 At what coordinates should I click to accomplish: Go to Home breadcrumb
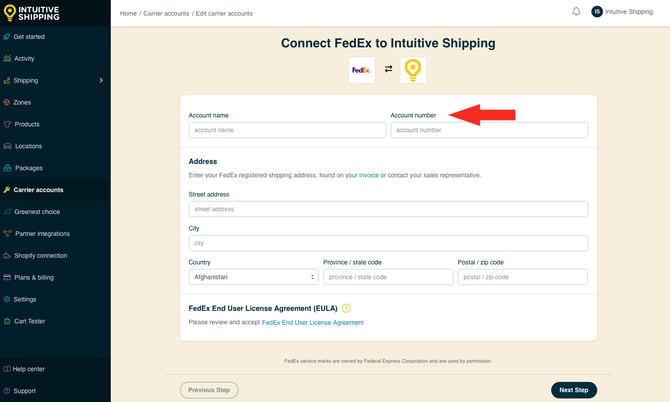click(128, 14)
